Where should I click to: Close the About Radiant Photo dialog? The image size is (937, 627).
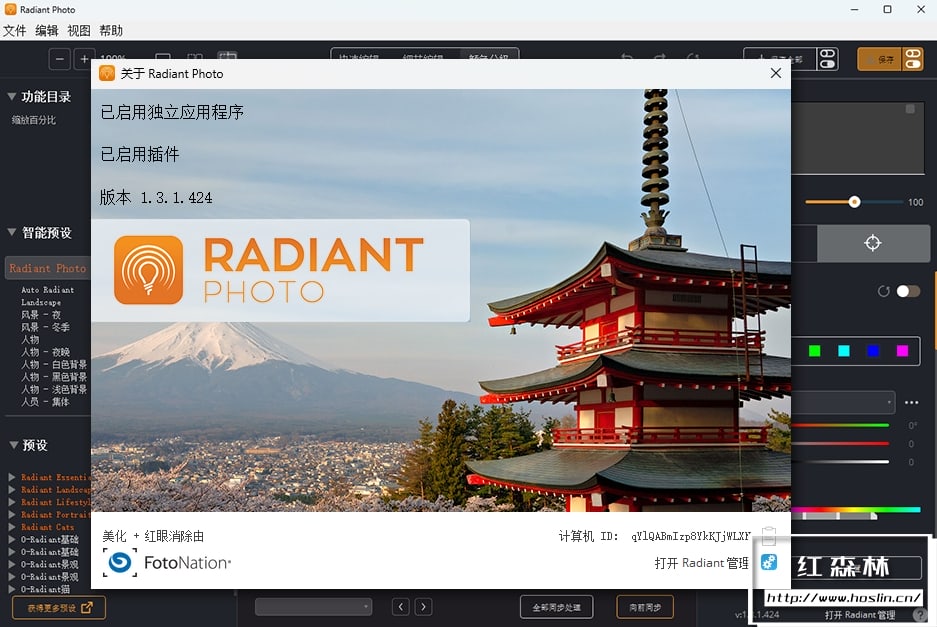776,73
